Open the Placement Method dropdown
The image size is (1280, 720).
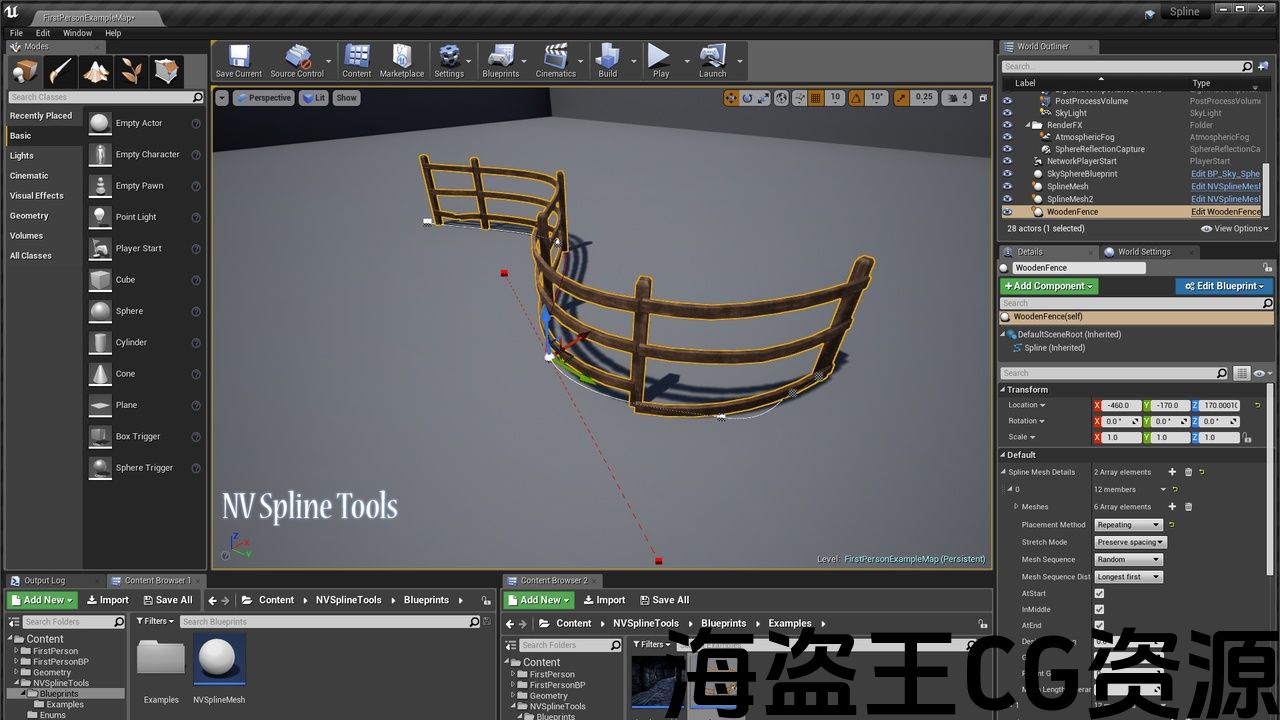point(1128,525)
